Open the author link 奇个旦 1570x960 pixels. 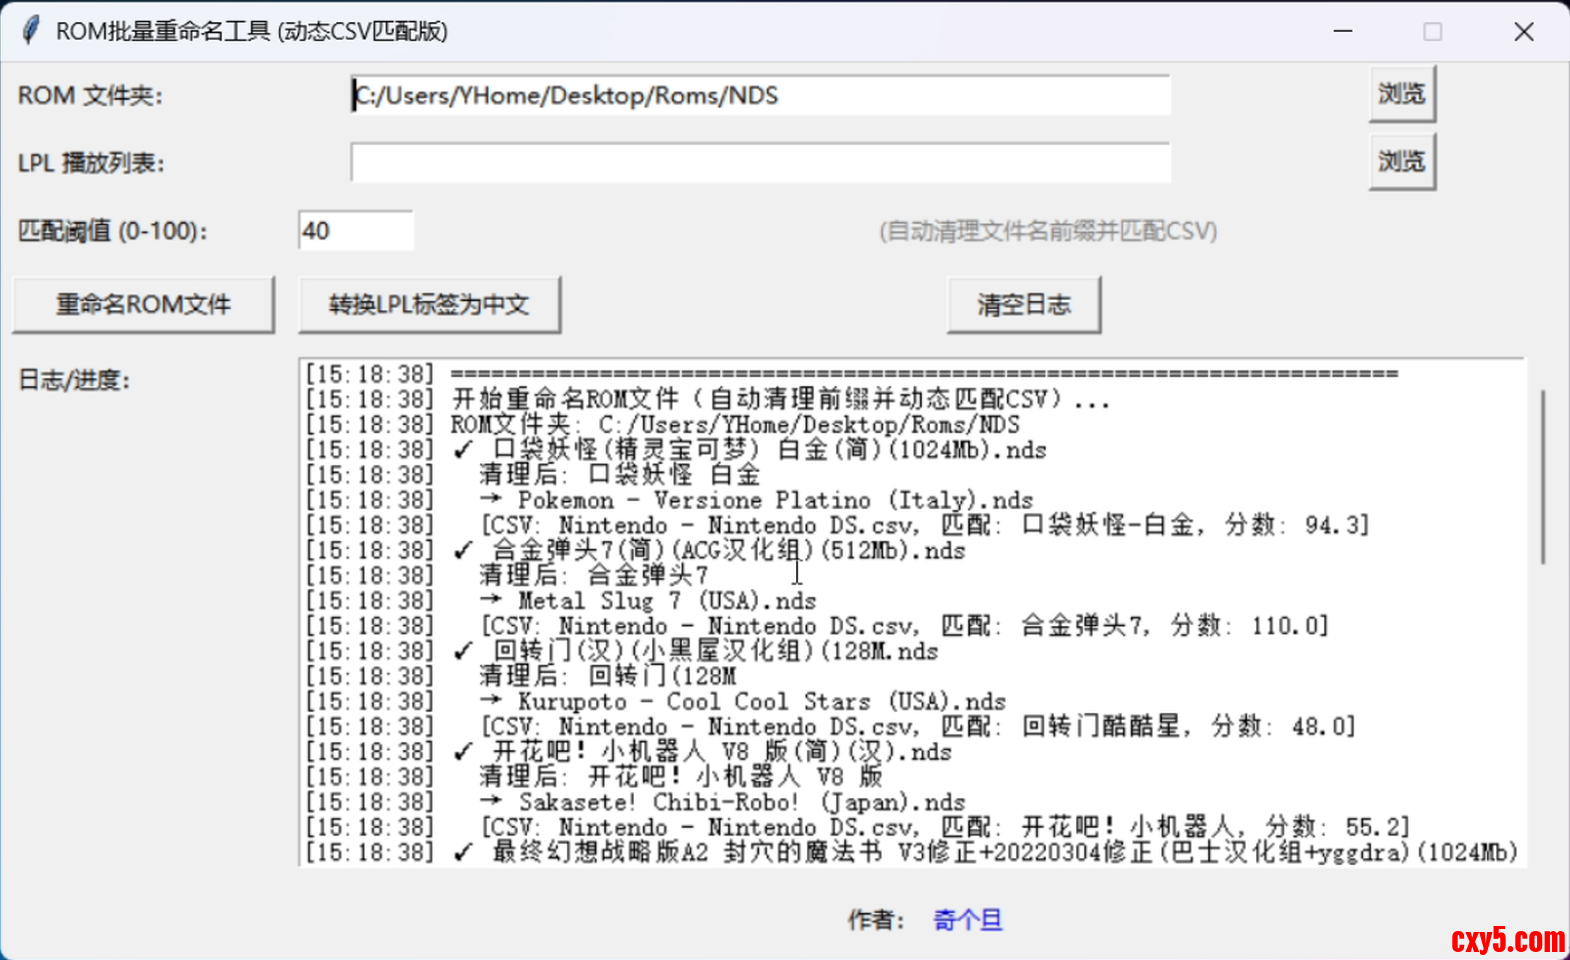point(967,920)
